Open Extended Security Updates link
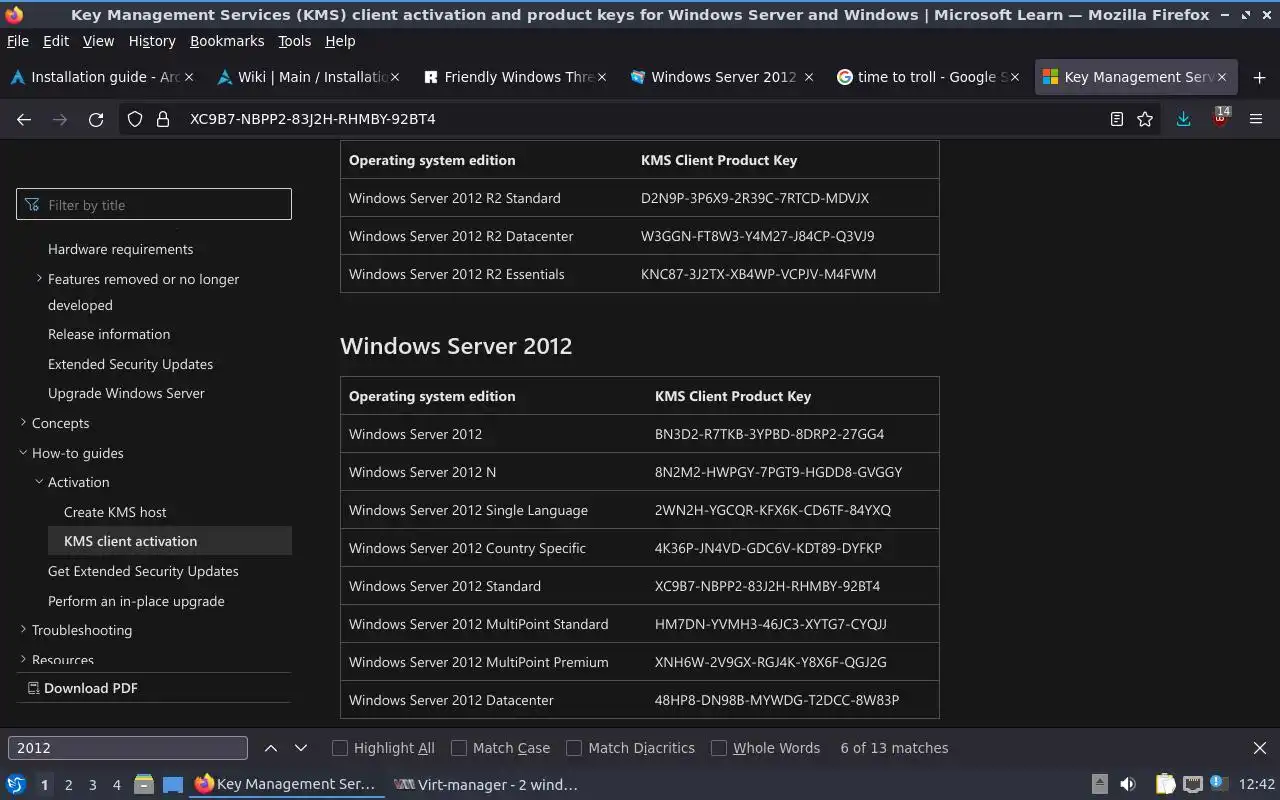1280x800 pixels. click(130, 364)
